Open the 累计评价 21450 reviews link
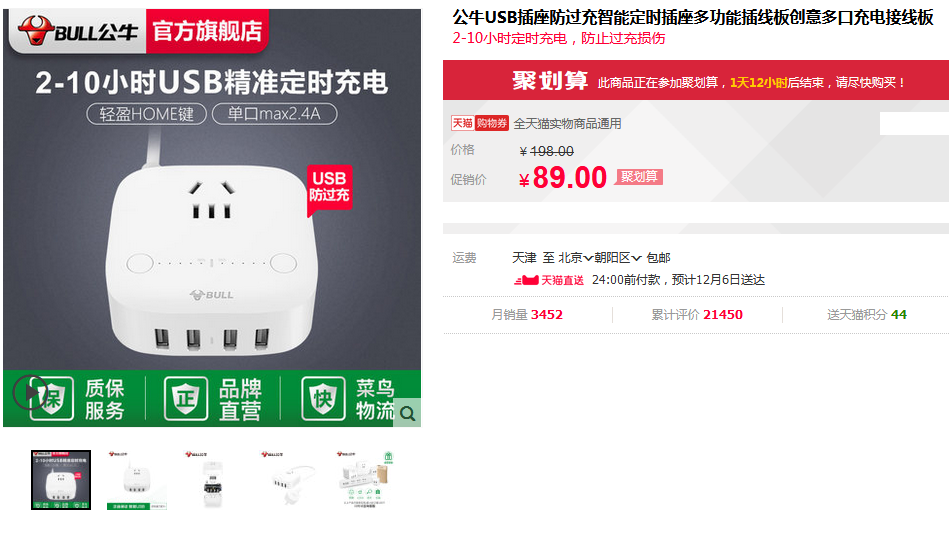 coord(697,315)
